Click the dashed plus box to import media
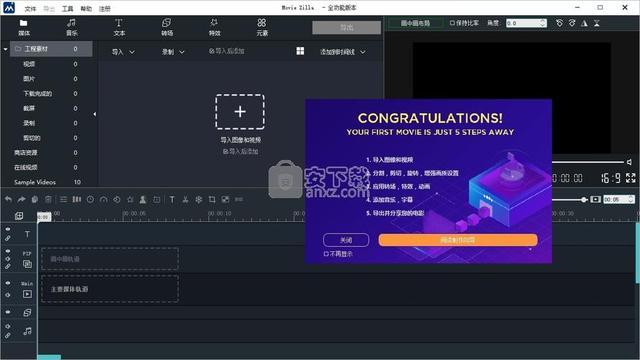640x360 pixels. 240,111
